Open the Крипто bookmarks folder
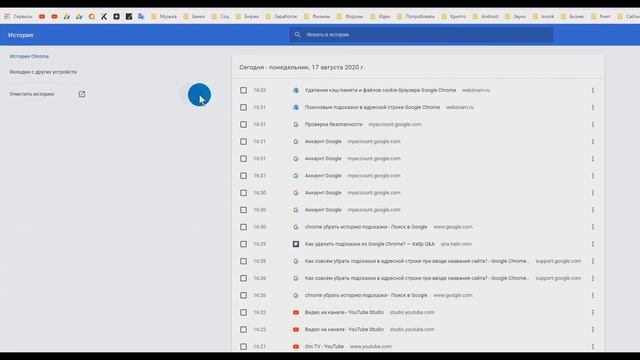 coord(453,16)
